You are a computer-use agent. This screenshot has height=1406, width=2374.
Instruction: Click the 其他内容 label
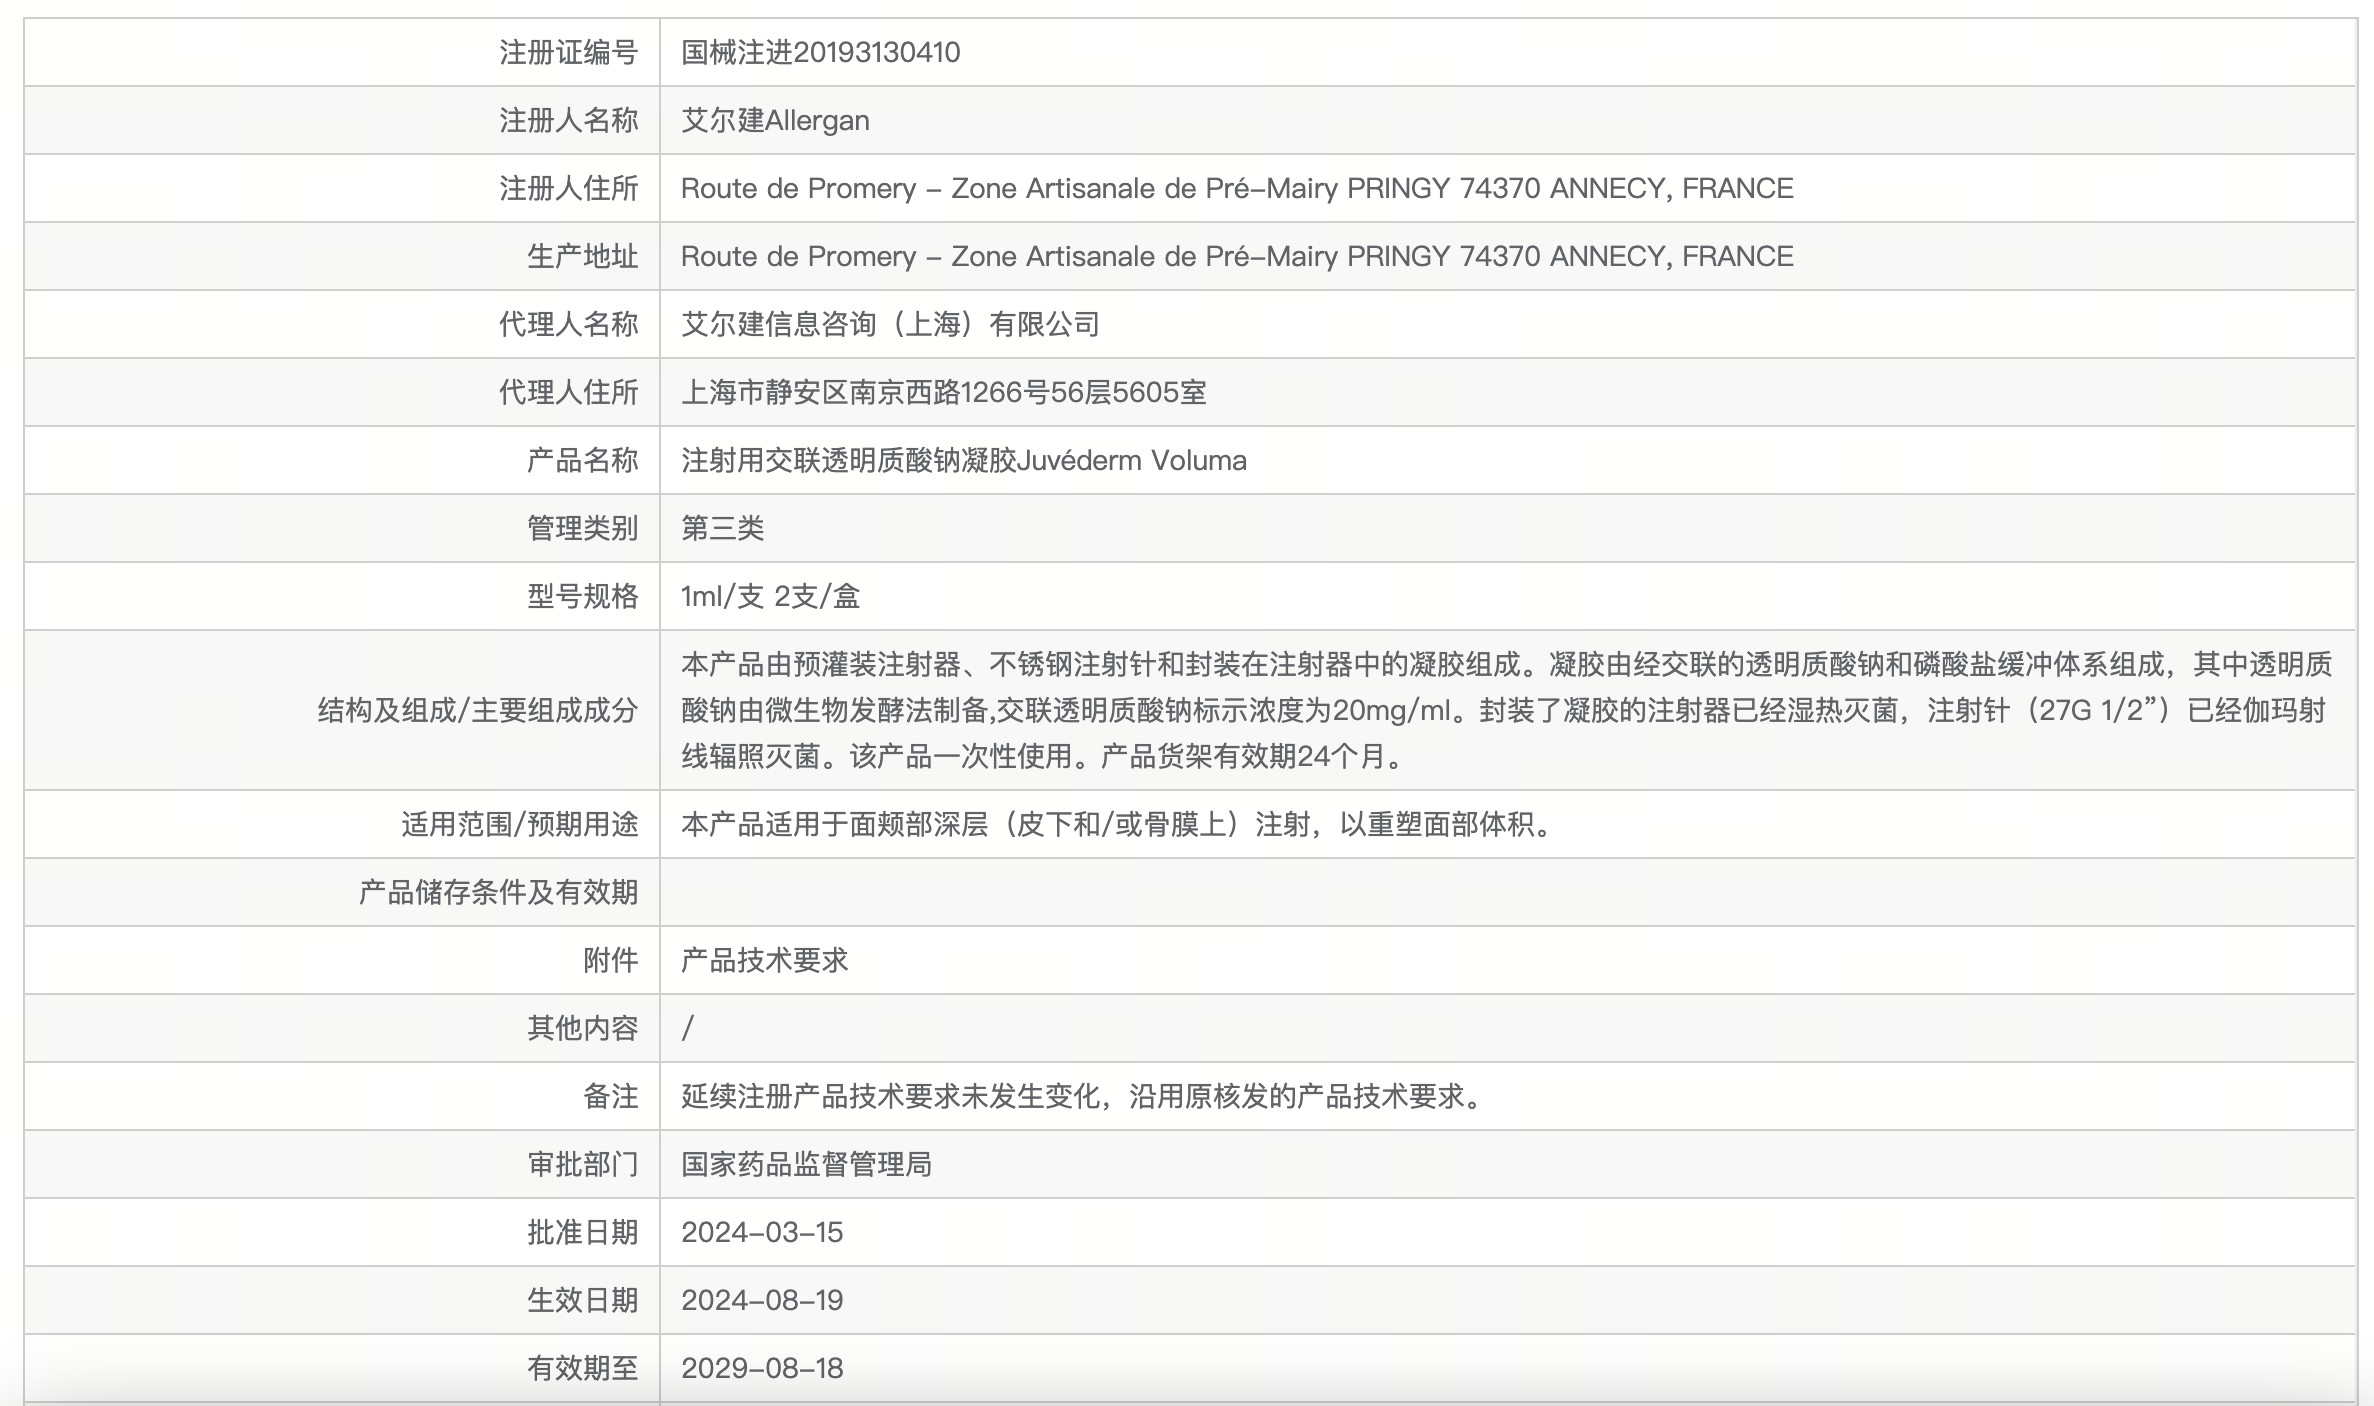582,1028
